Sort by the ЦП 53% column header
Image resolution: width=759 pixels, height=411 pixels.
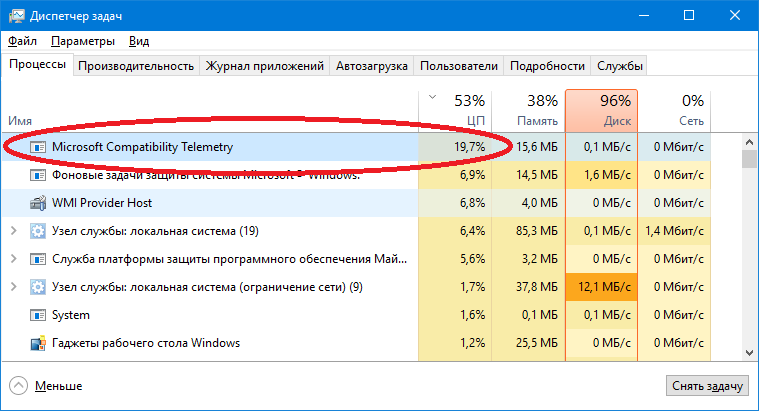(x=455, y=111)
